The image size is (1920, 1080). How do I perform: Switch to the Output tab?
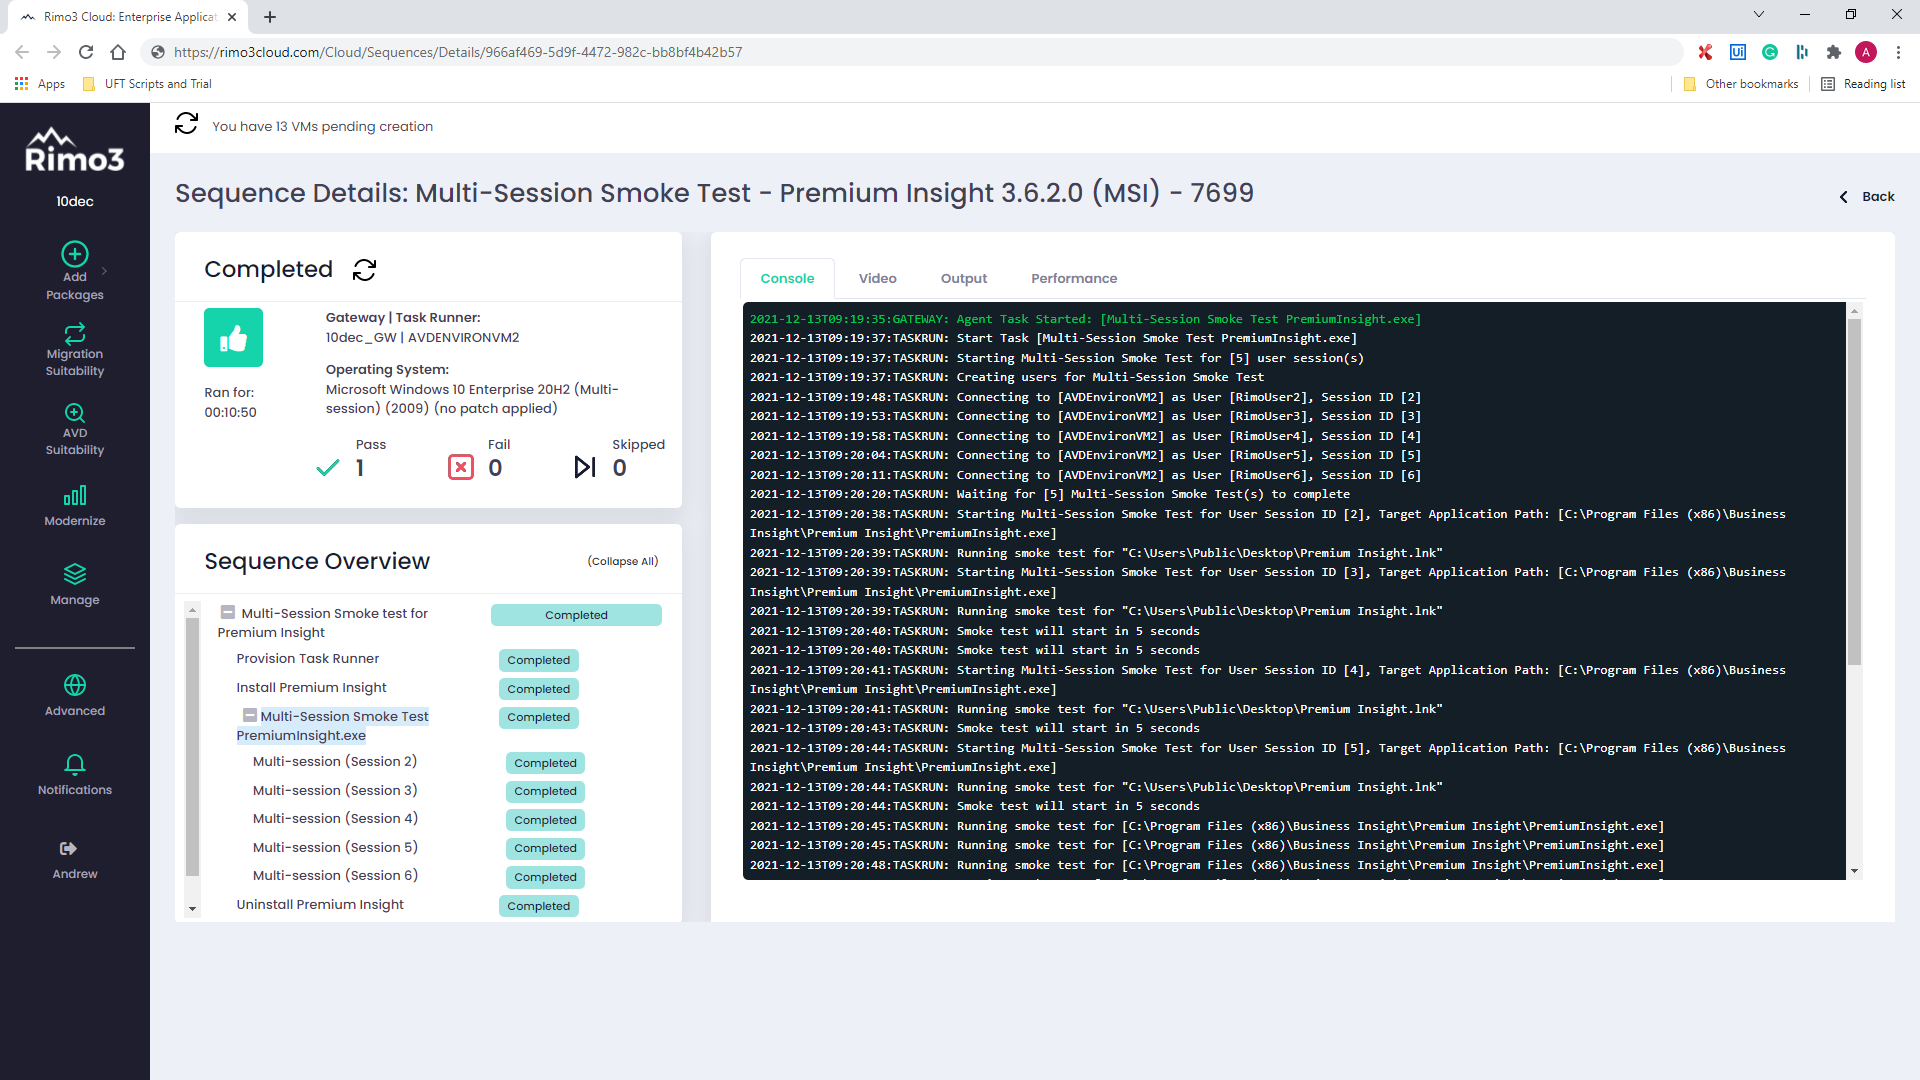coord(963,278)
